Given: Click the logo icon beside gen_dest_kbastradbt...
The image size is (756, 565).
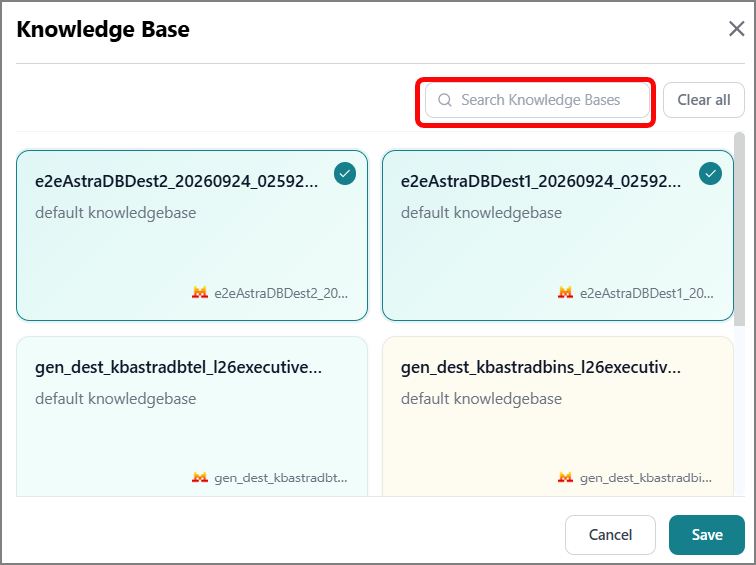Looking at the screenshot, I should click(200, 477).
